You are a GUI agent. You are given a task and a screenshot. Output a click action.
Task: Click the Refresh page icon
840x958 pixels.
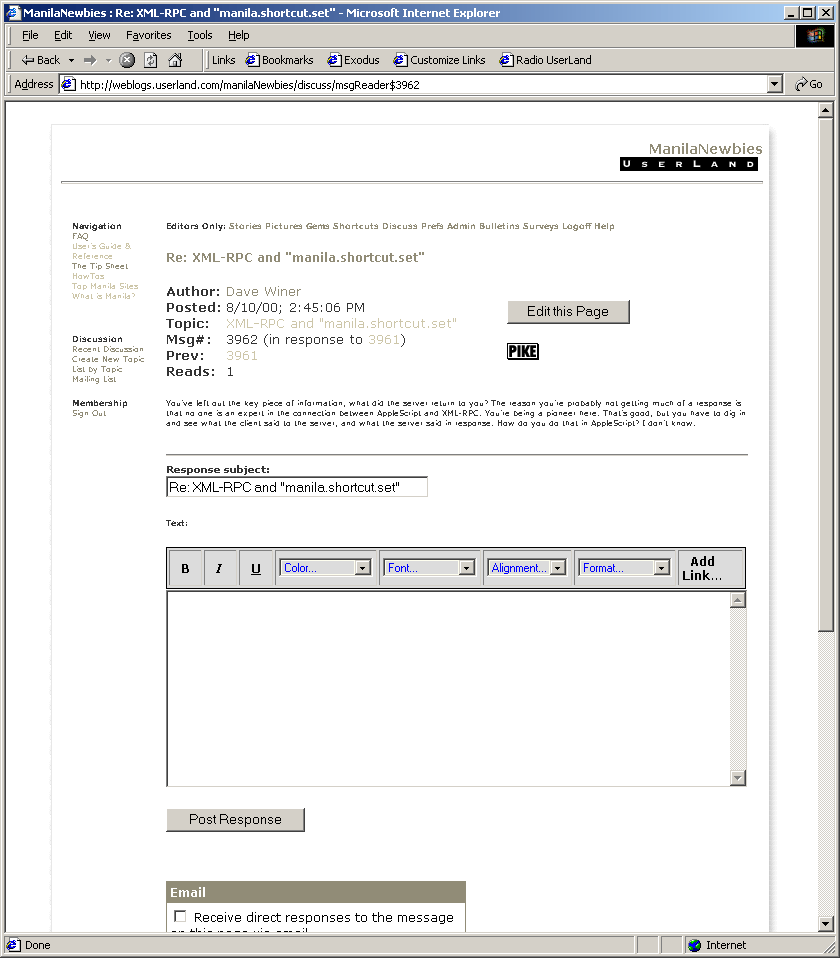[x=150, y=60]
